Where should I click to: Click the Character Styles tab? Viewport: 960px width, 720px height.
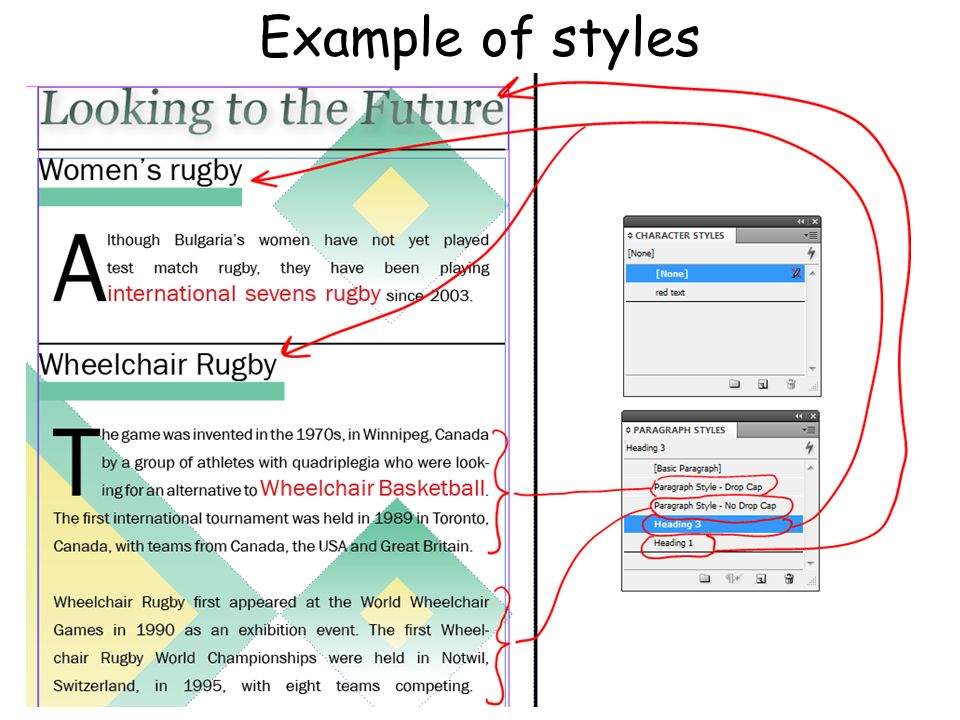[x=680, y=235]
